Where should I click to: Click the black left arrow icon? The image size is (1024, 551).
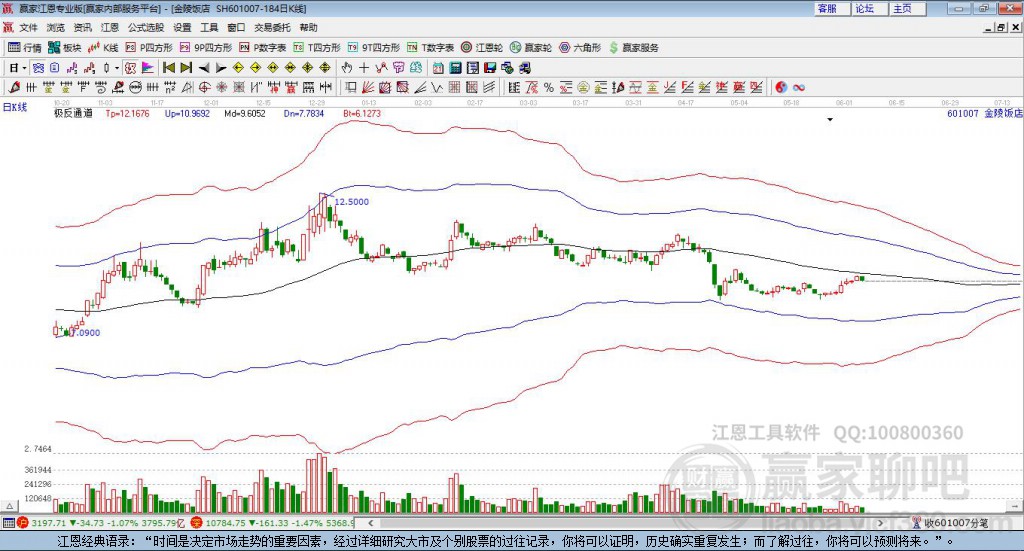pos(204,68)
